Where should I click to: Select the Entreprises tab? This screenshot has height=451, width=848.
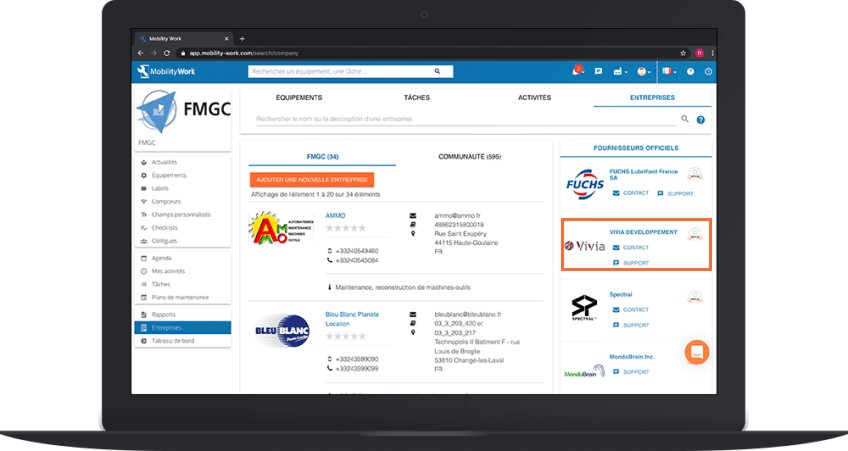pos(652,98)
